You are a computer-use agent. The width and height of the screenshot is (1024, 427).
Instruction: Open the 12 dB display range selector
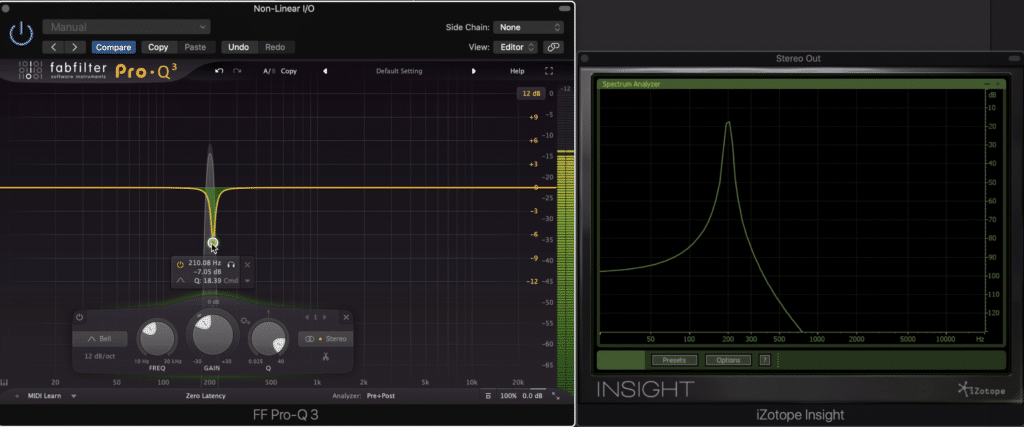(x=531, y=94)
